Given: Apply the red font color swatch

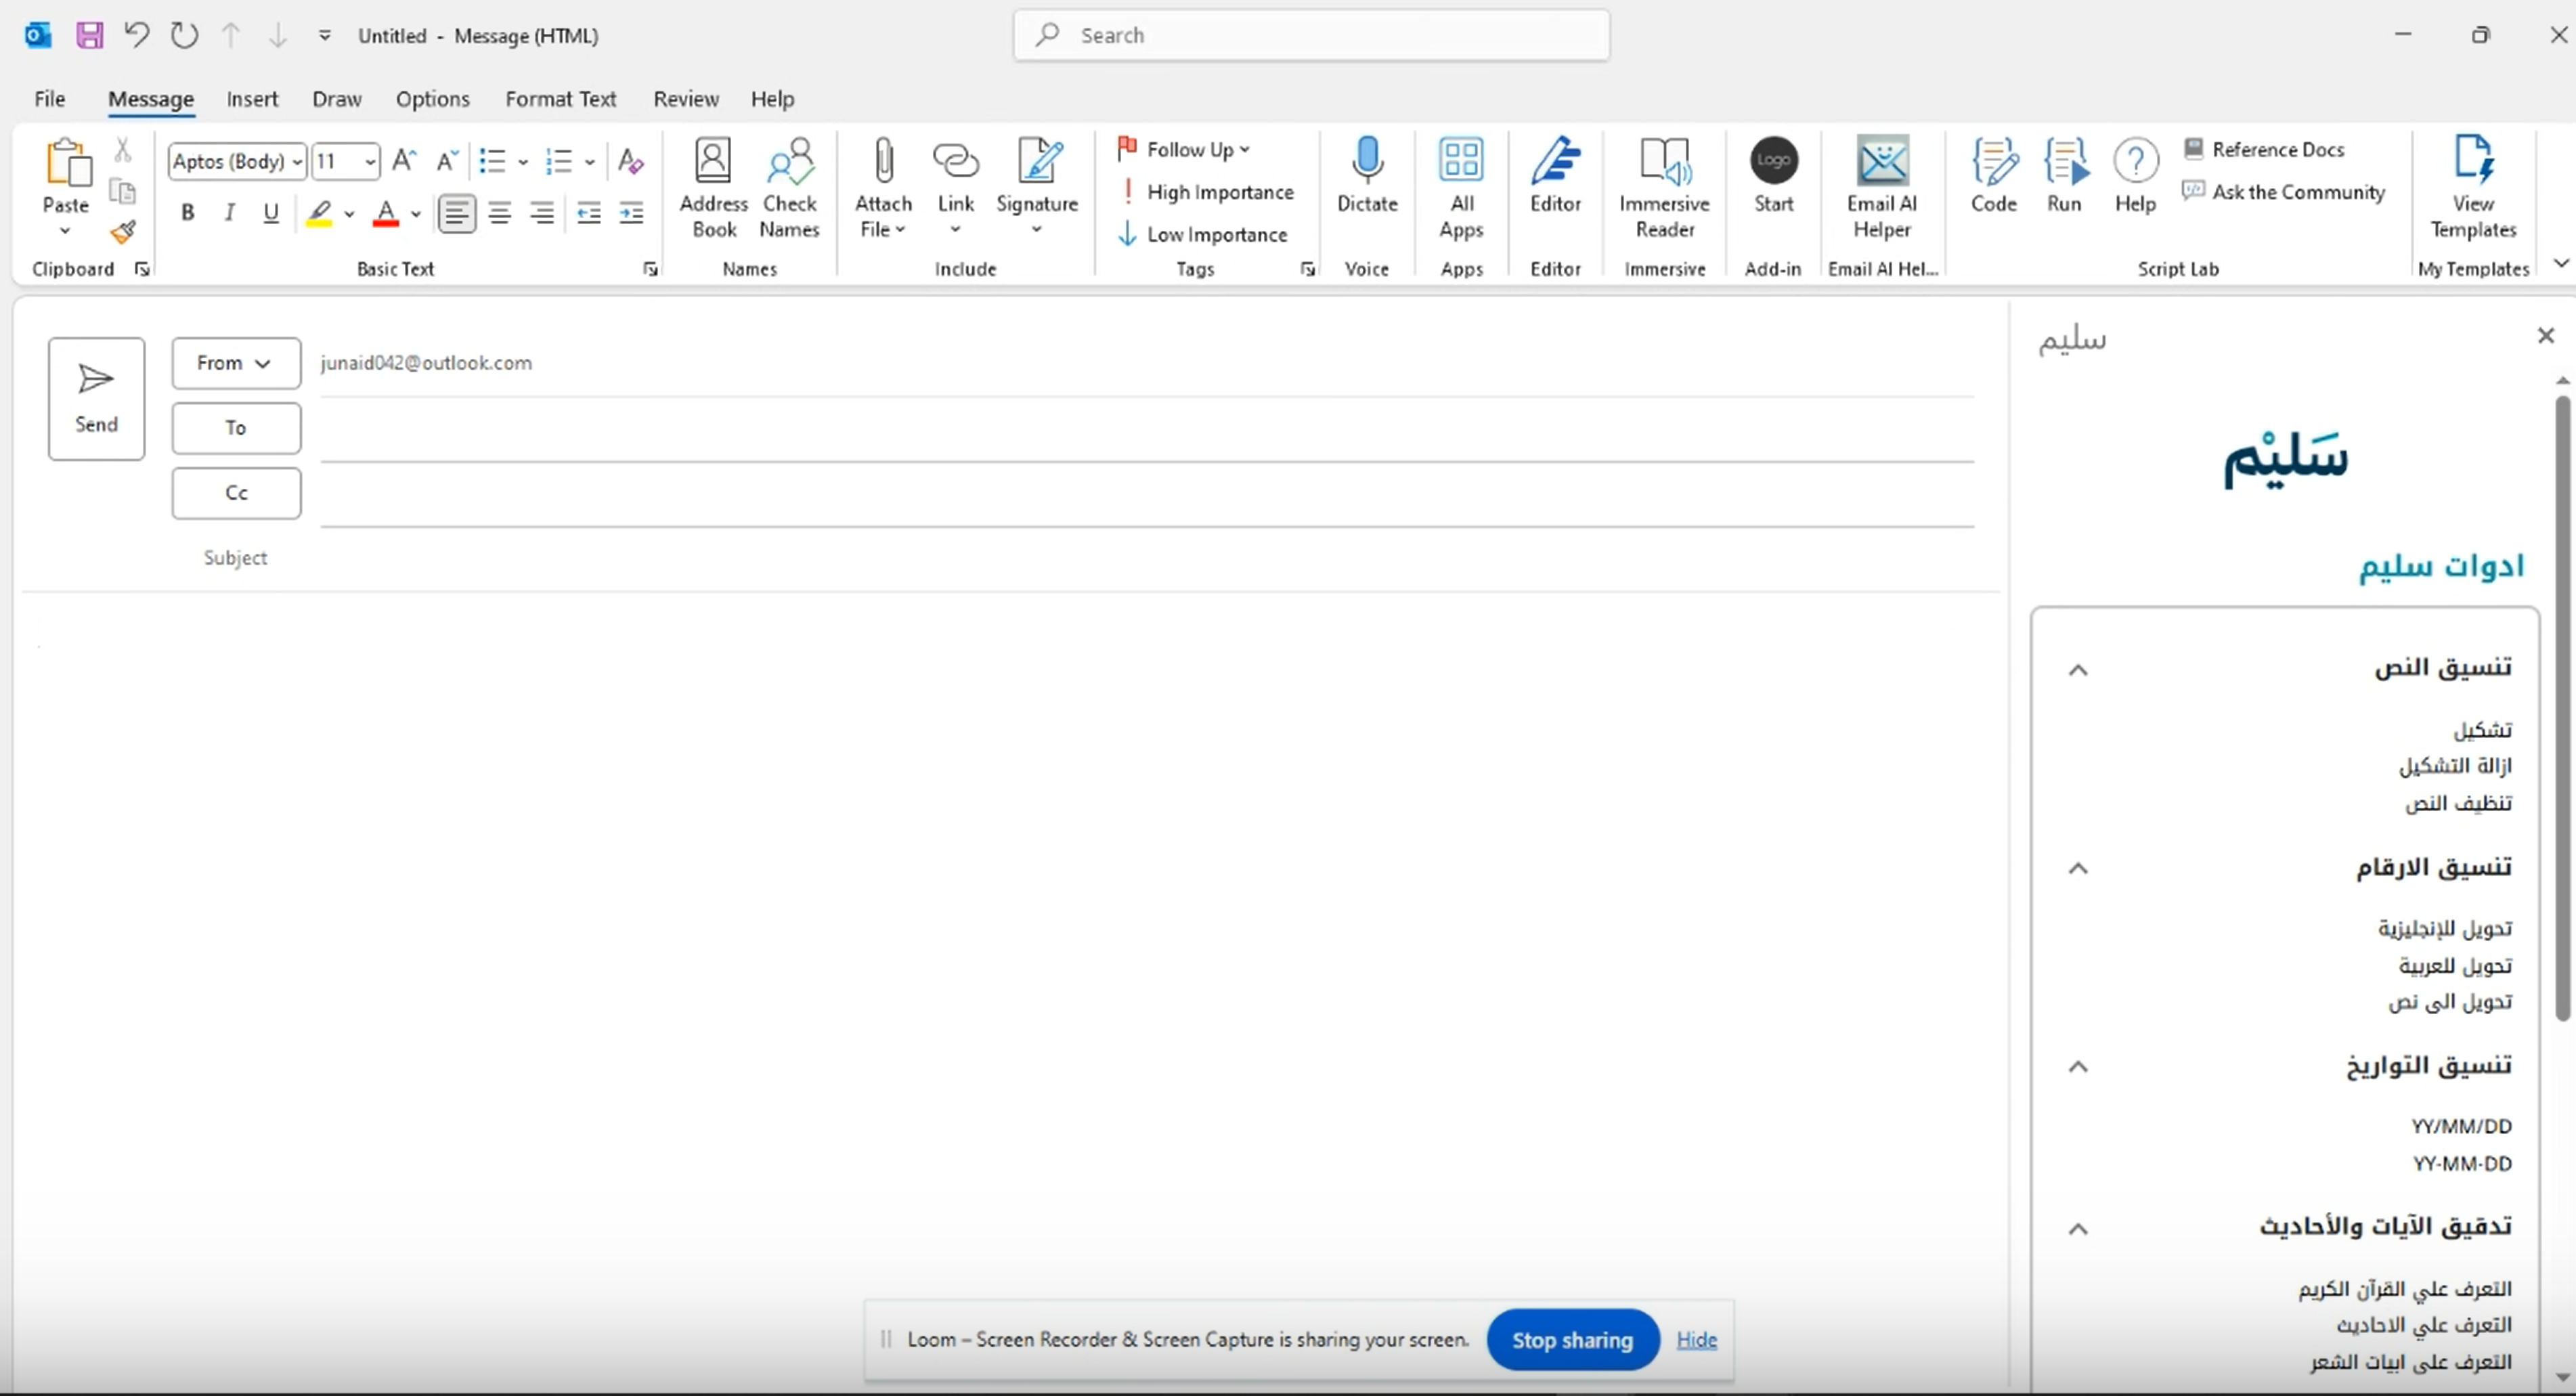Looking at the screenshot, I should tap(386, 213).
